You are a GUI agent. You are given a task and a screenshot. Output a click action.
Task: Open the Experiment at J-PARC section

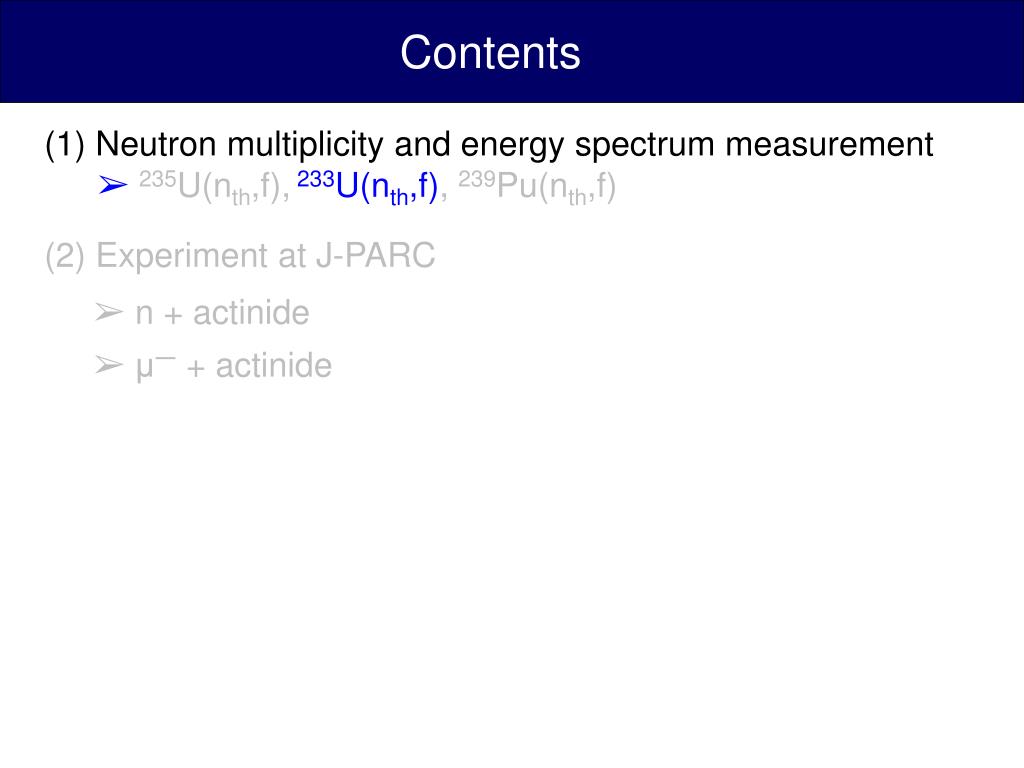pyautogui.click(x=240, y=255)
